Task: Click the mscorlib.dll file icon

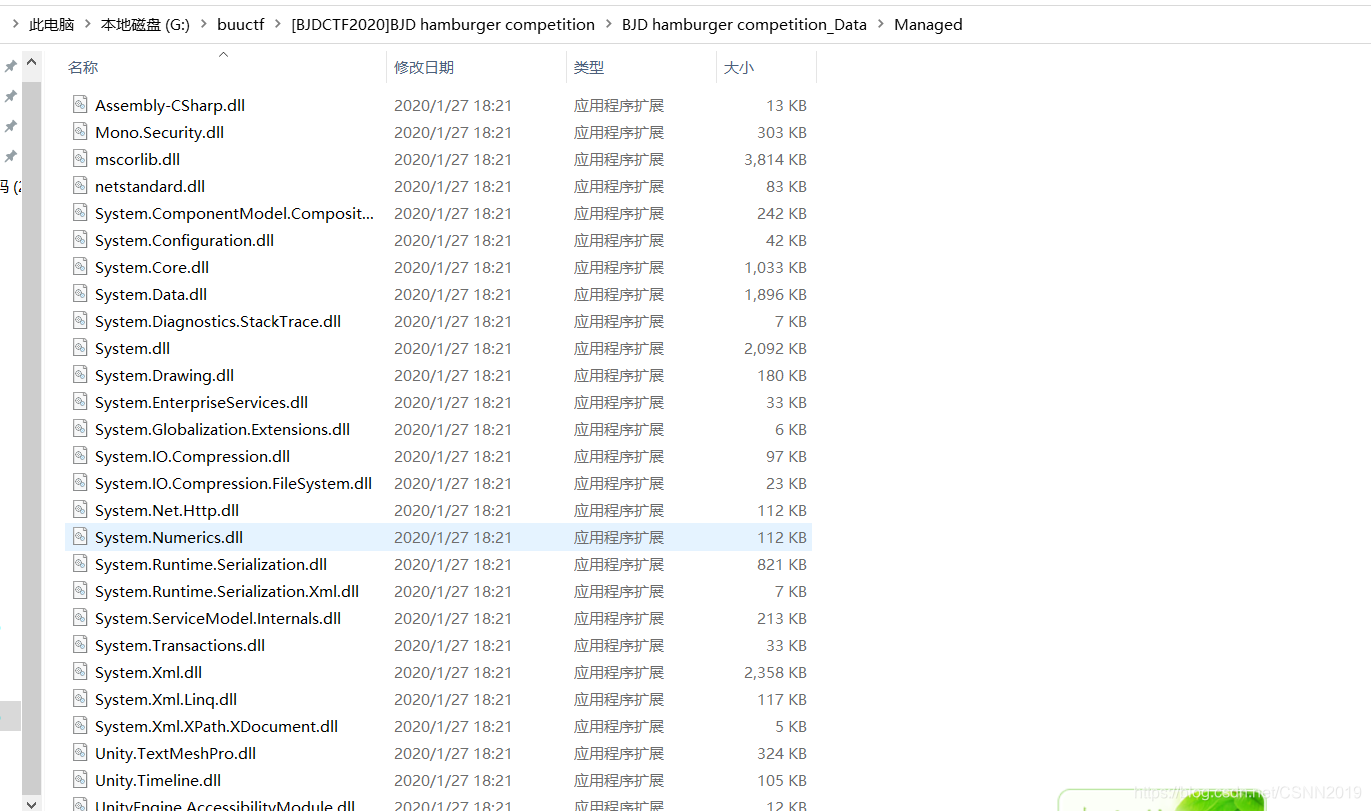Action: pyautogui.click(x=81, y=159)
